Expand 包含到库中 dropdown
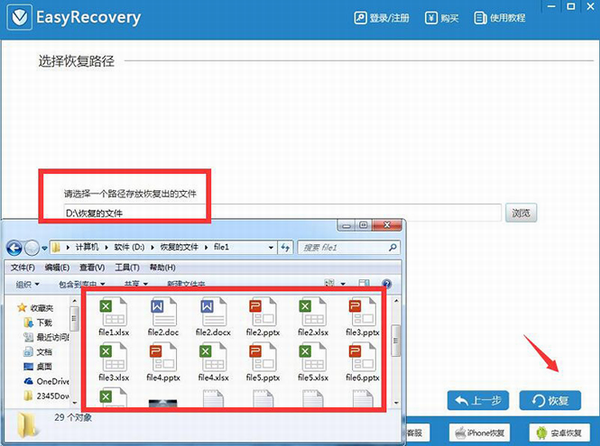The width and height of the screenshot is (600, 446). click(x=82, y=284)
